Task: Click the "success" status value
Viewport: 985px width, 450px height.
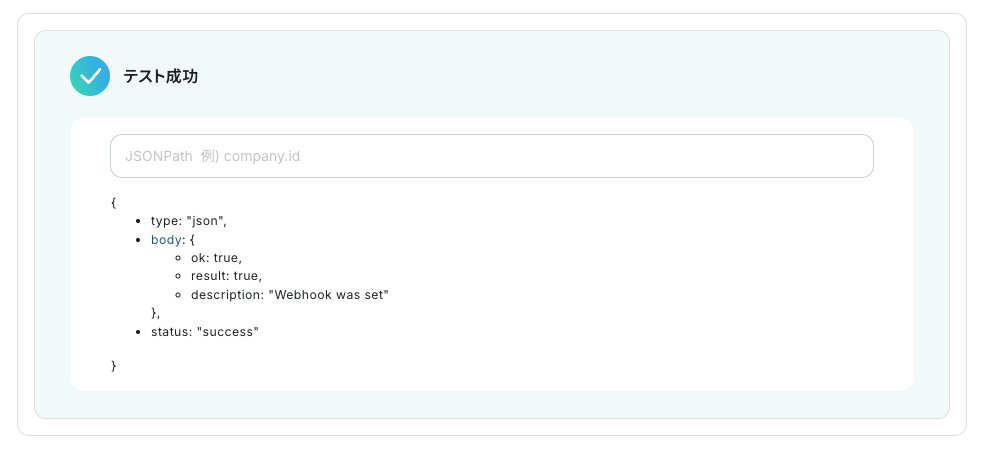Action: pos(227,331)
